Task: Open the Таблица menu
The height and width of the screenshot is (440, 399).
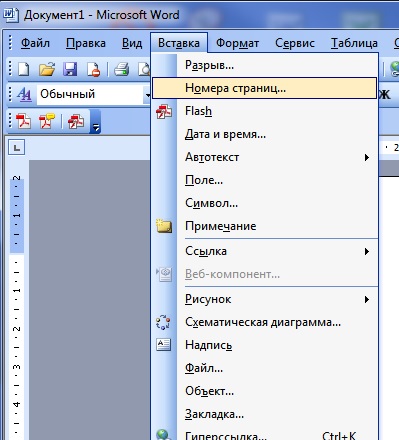Action: [x=354, y=43]
